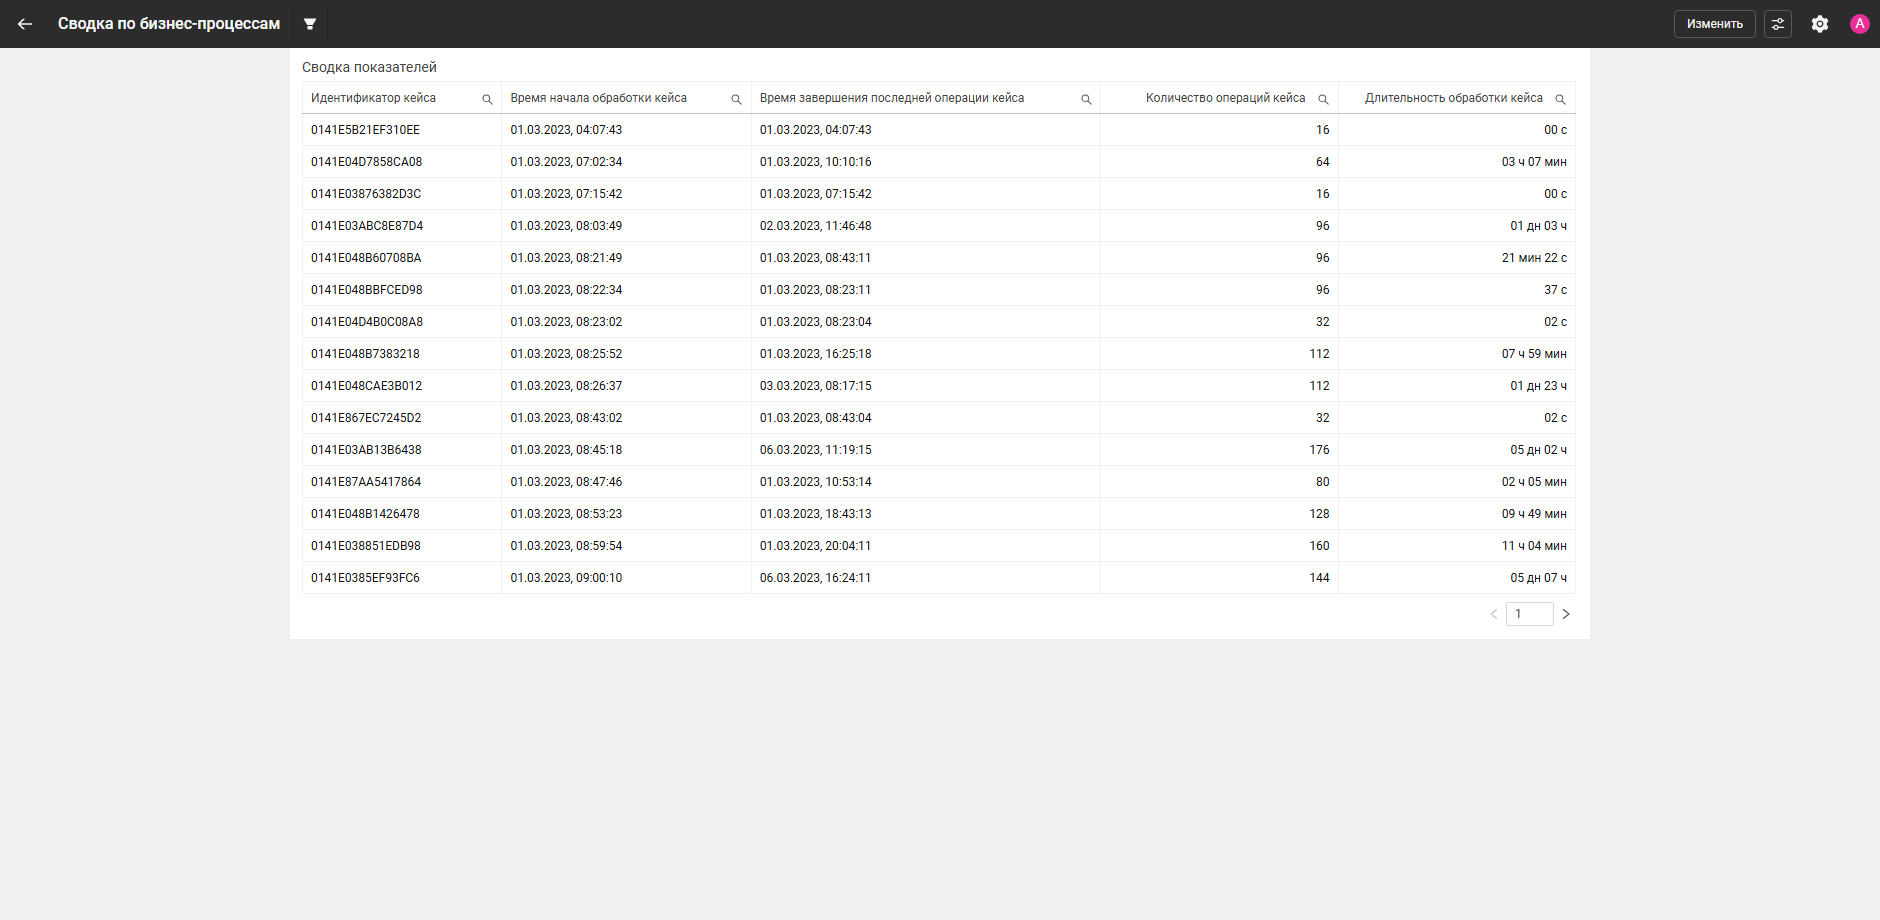1880x920 pixels.
Task: Select case row 0141E03AB13B6438
Action: click(x=939, y=450)
